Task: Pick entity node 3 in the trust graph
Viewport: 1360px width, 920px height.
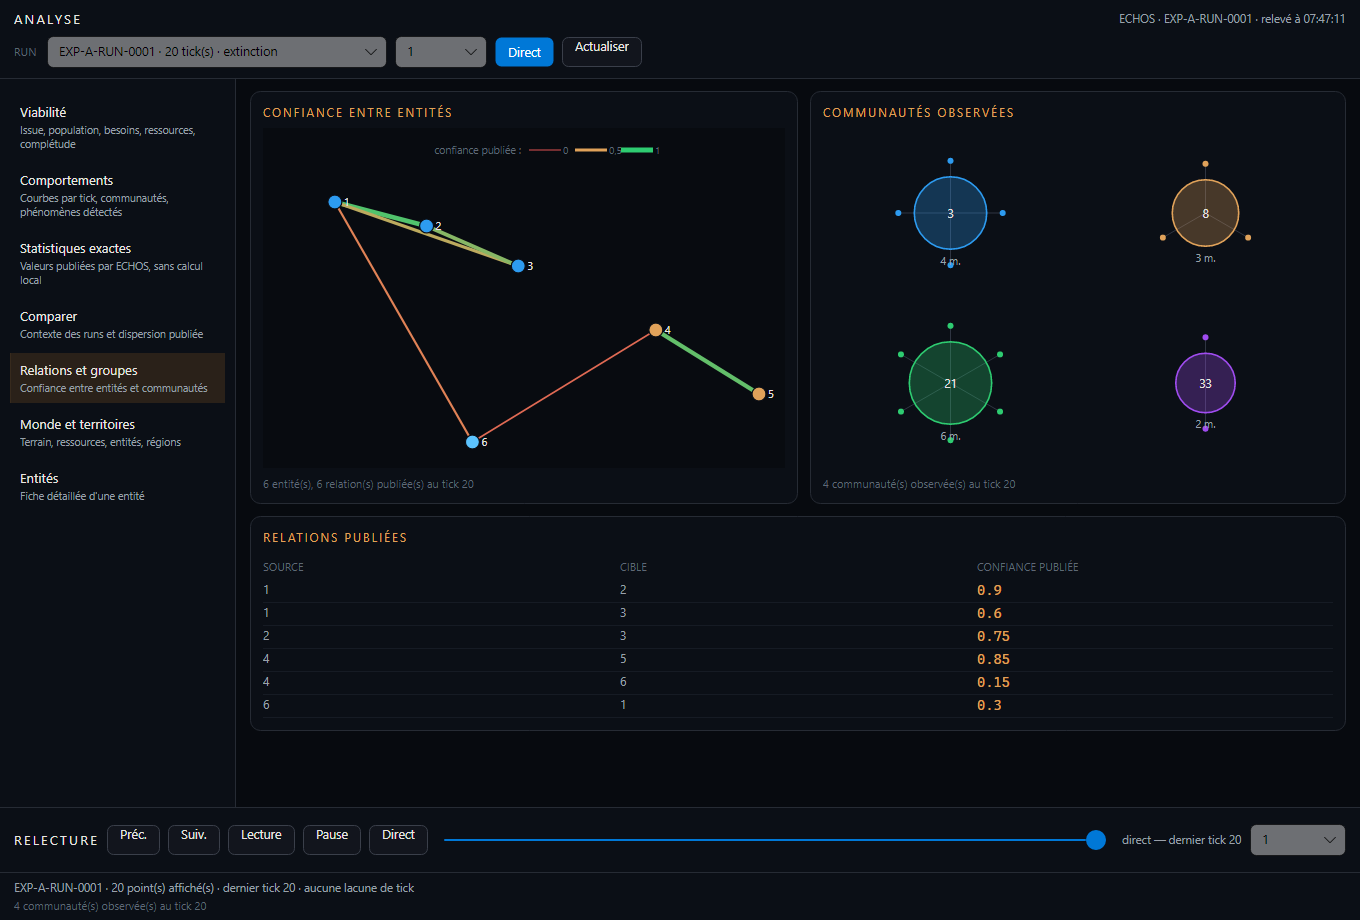Action: coord(518,266)
